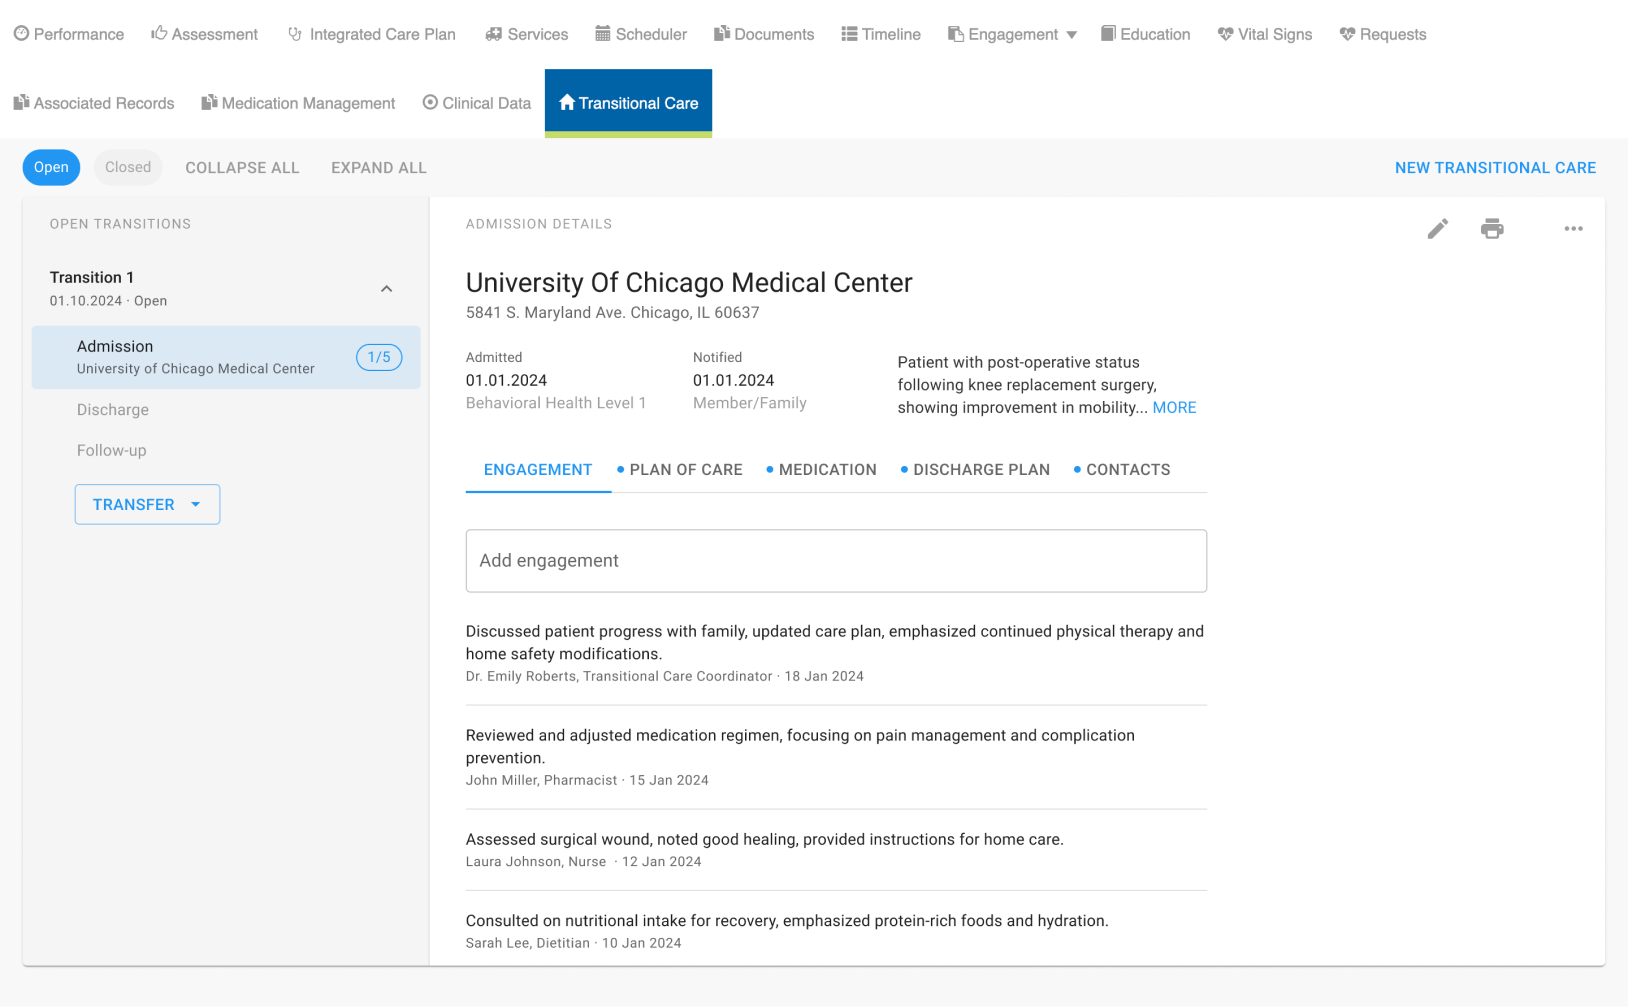Viewport: 1628px width, 1007px height.
Task: Select the Open transitions filter
Action: click(x=51, y=167)
